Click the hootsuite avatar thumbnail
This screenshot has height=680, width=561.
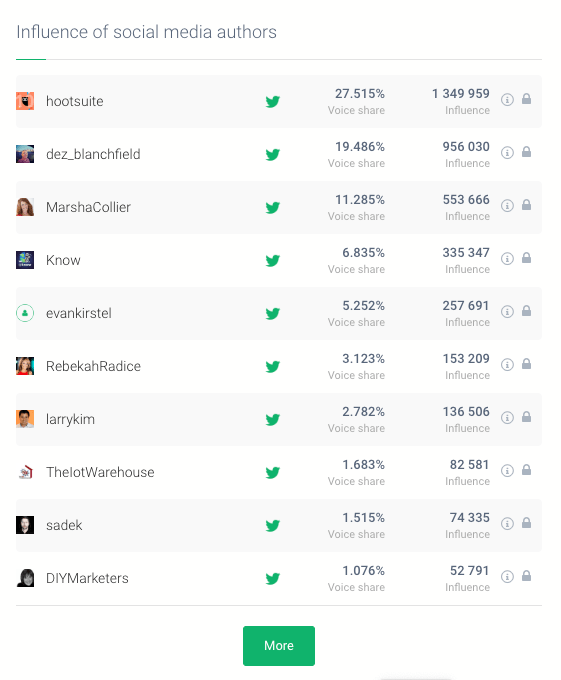point(25,101)
